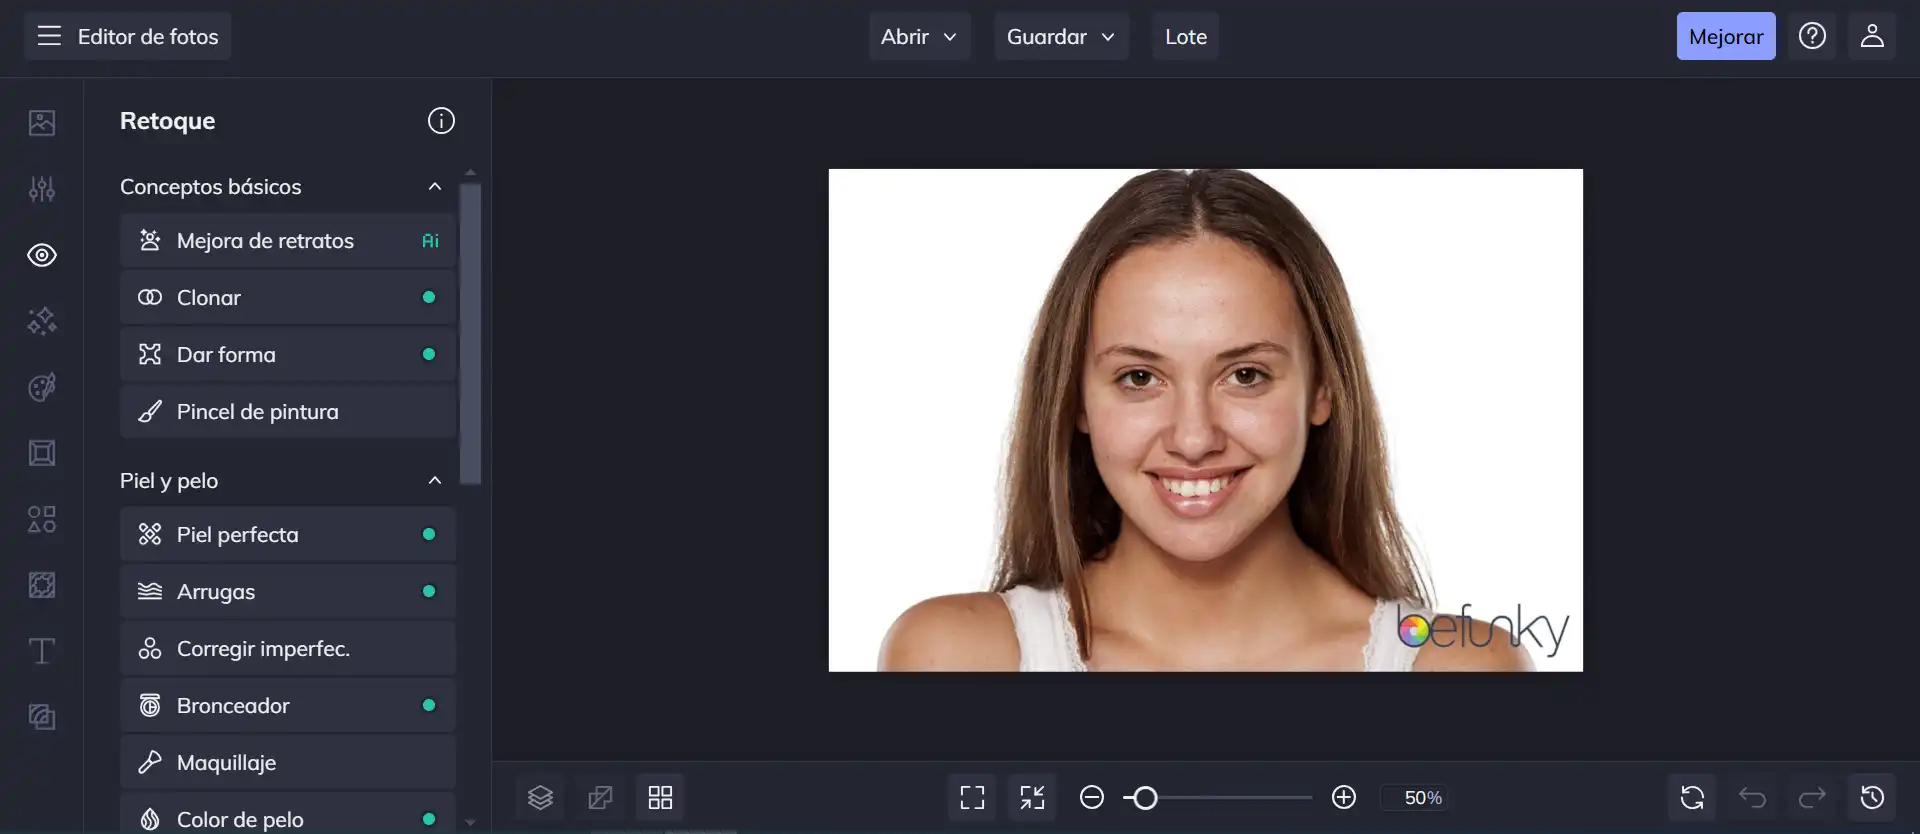The image size is (1920, 834).
Task: Open the Guardar dropdown
Action: 1061,37
